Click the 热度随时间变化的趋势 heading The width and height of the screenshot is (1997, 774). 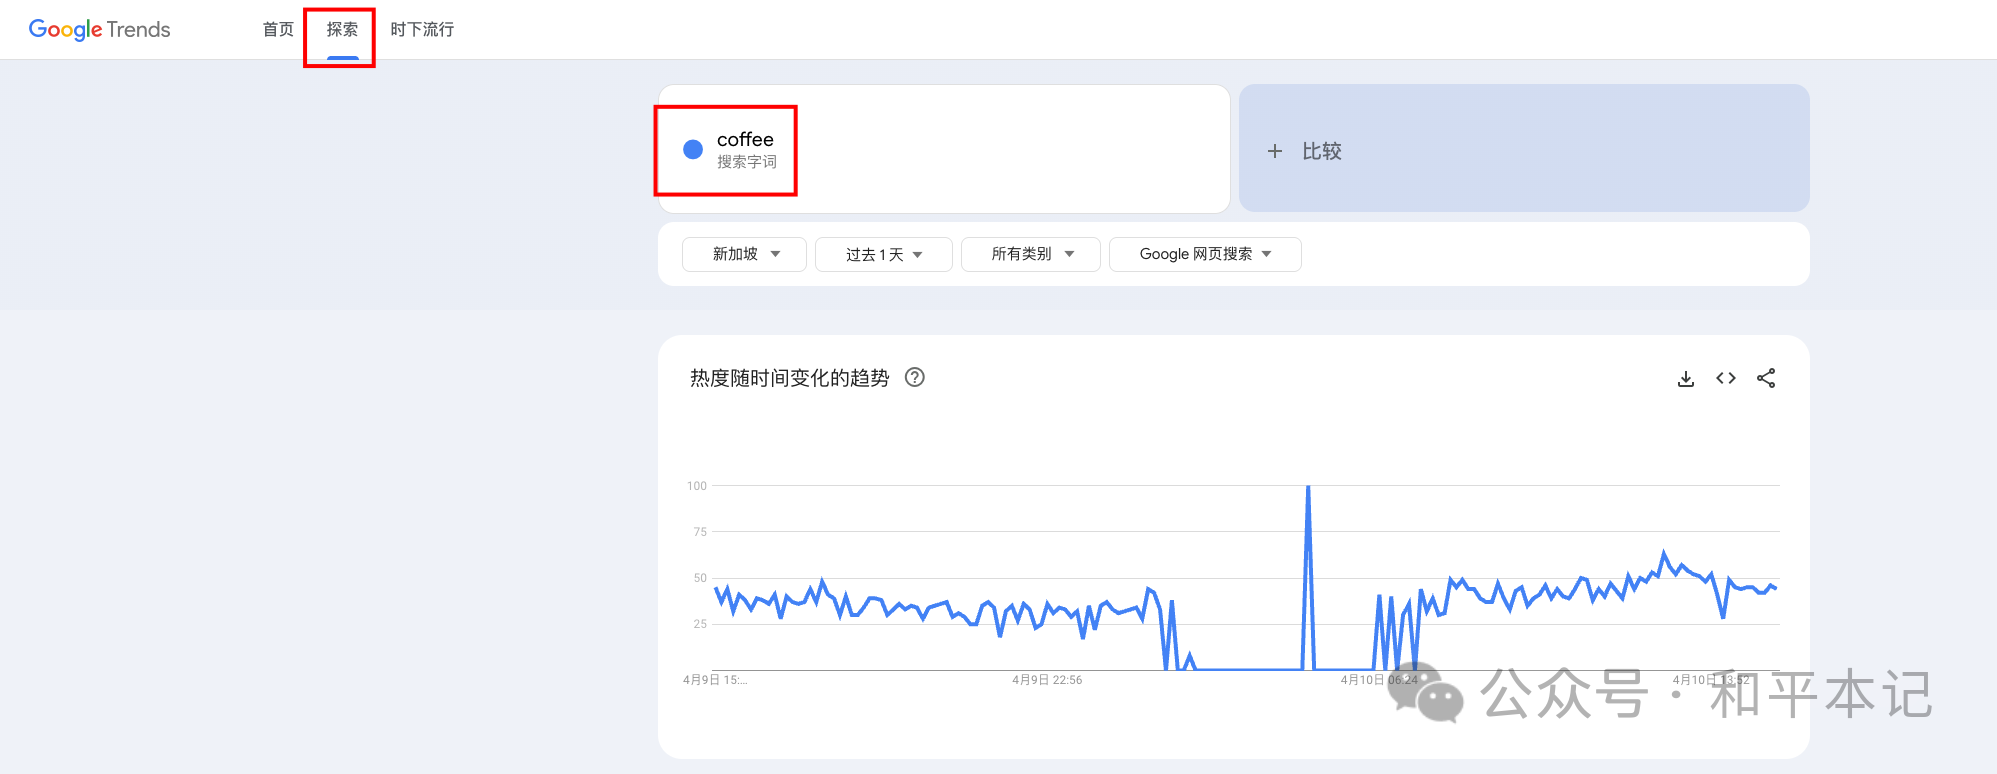pos(789,378)
